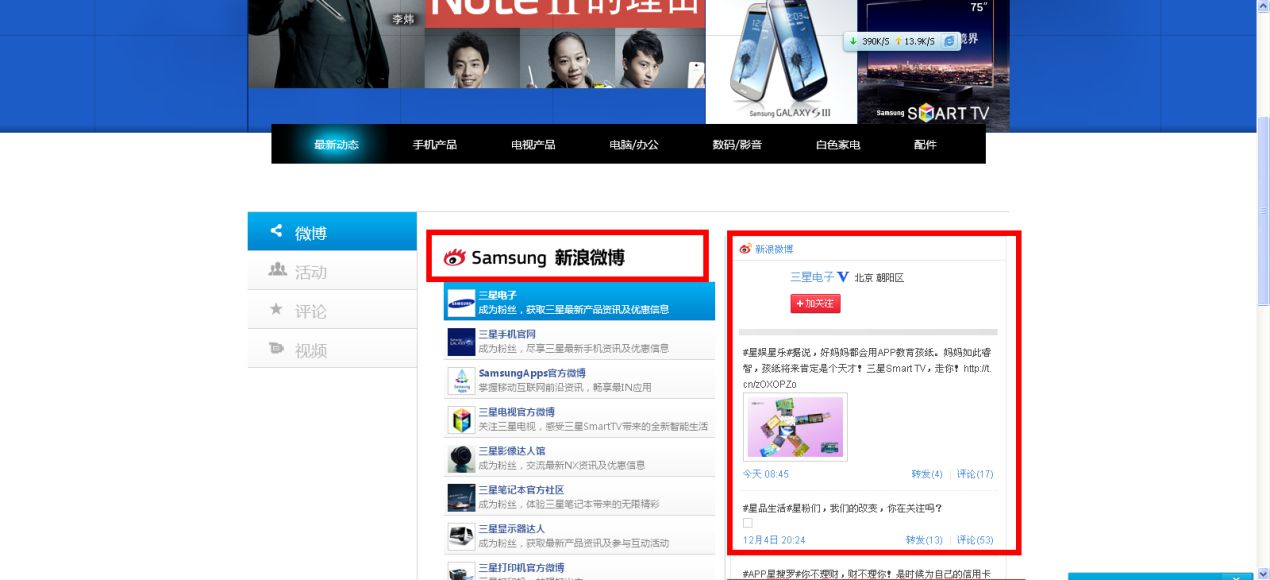Click the 新浪微博 link in feed header
The height and width of the screenshot is (580, 1270).
point(774,249)
